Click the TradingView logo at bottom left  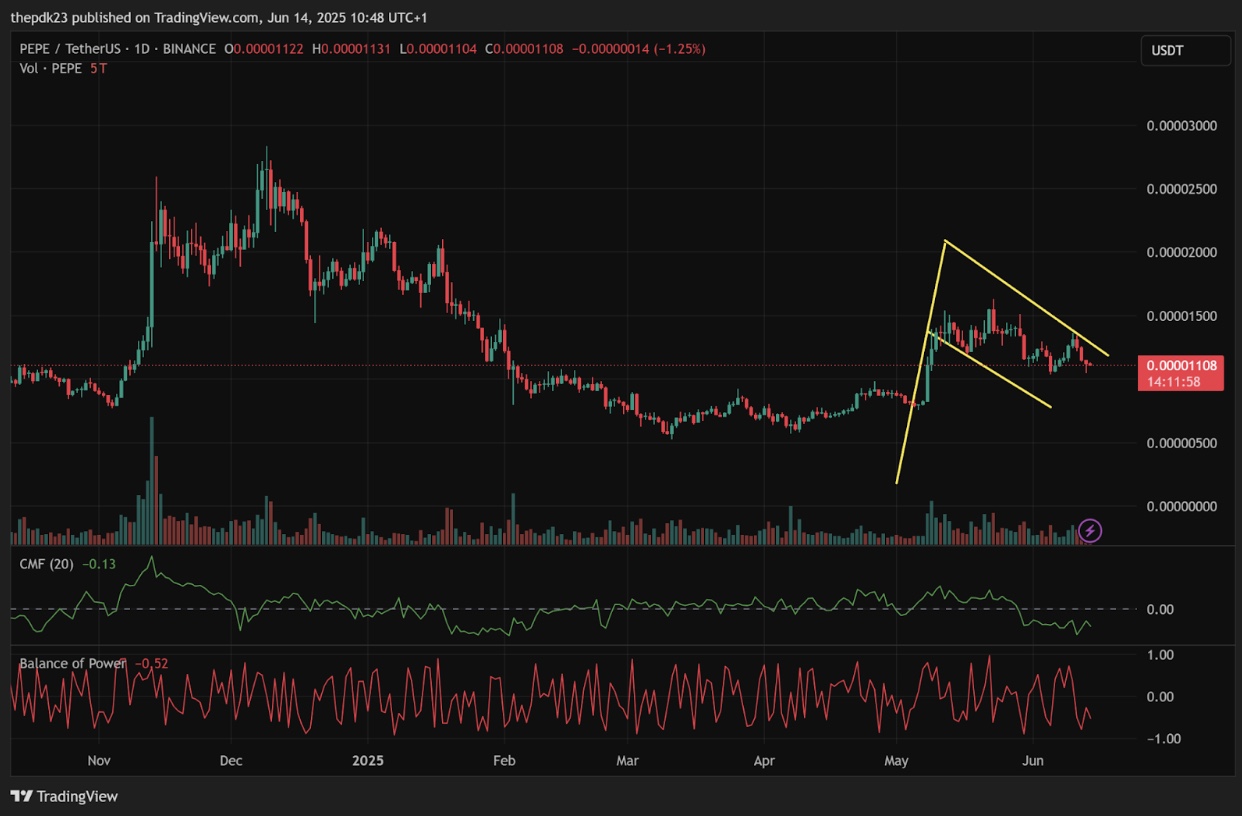(64, 796)
